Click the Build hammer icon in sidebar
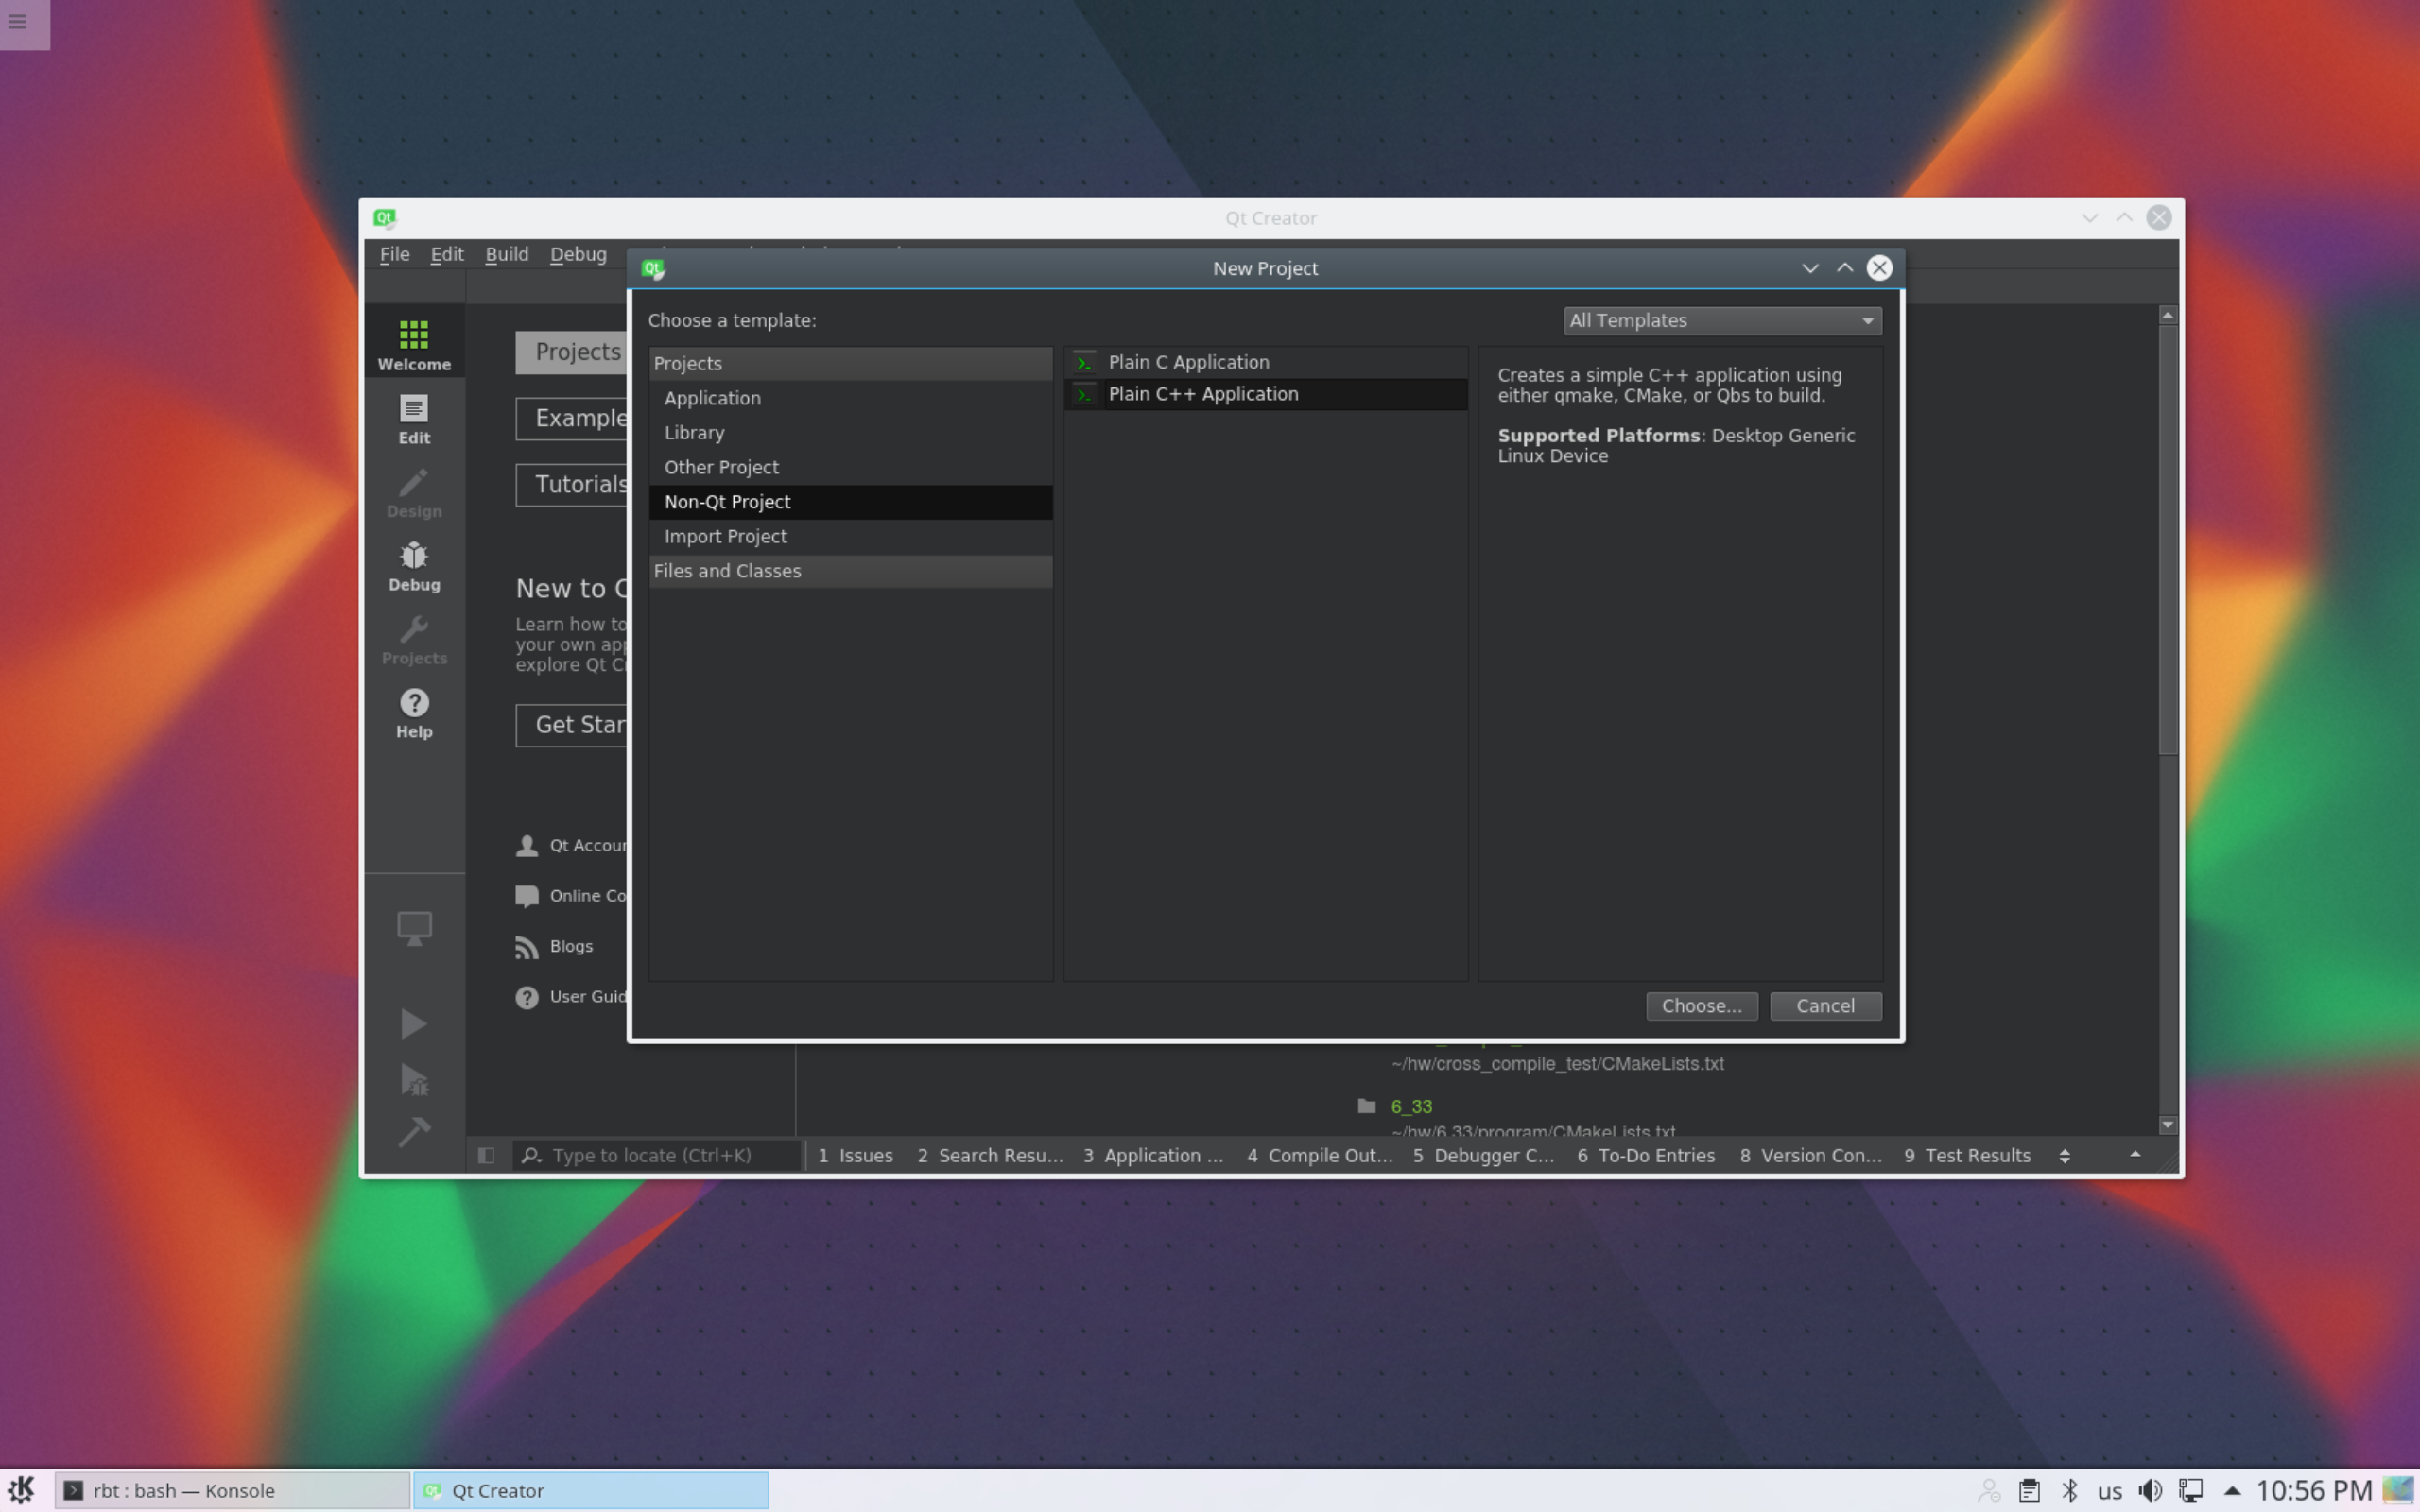The height and width of the screenshot is (1512, 2420). tap(413, 1134)
